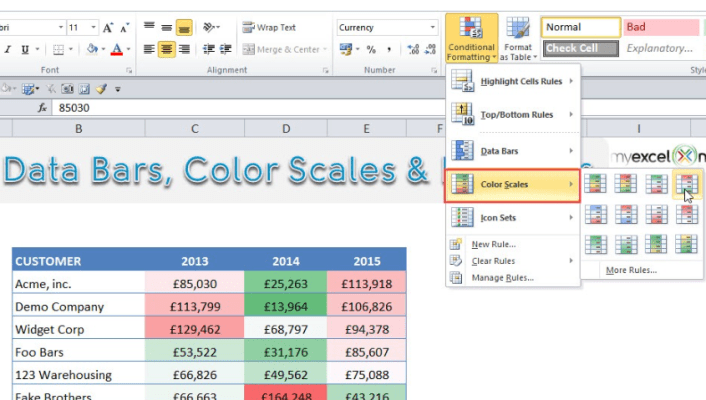Open Customize Quick Access Toolbar arrow
The image size is (706, 400).
point(118,89)
